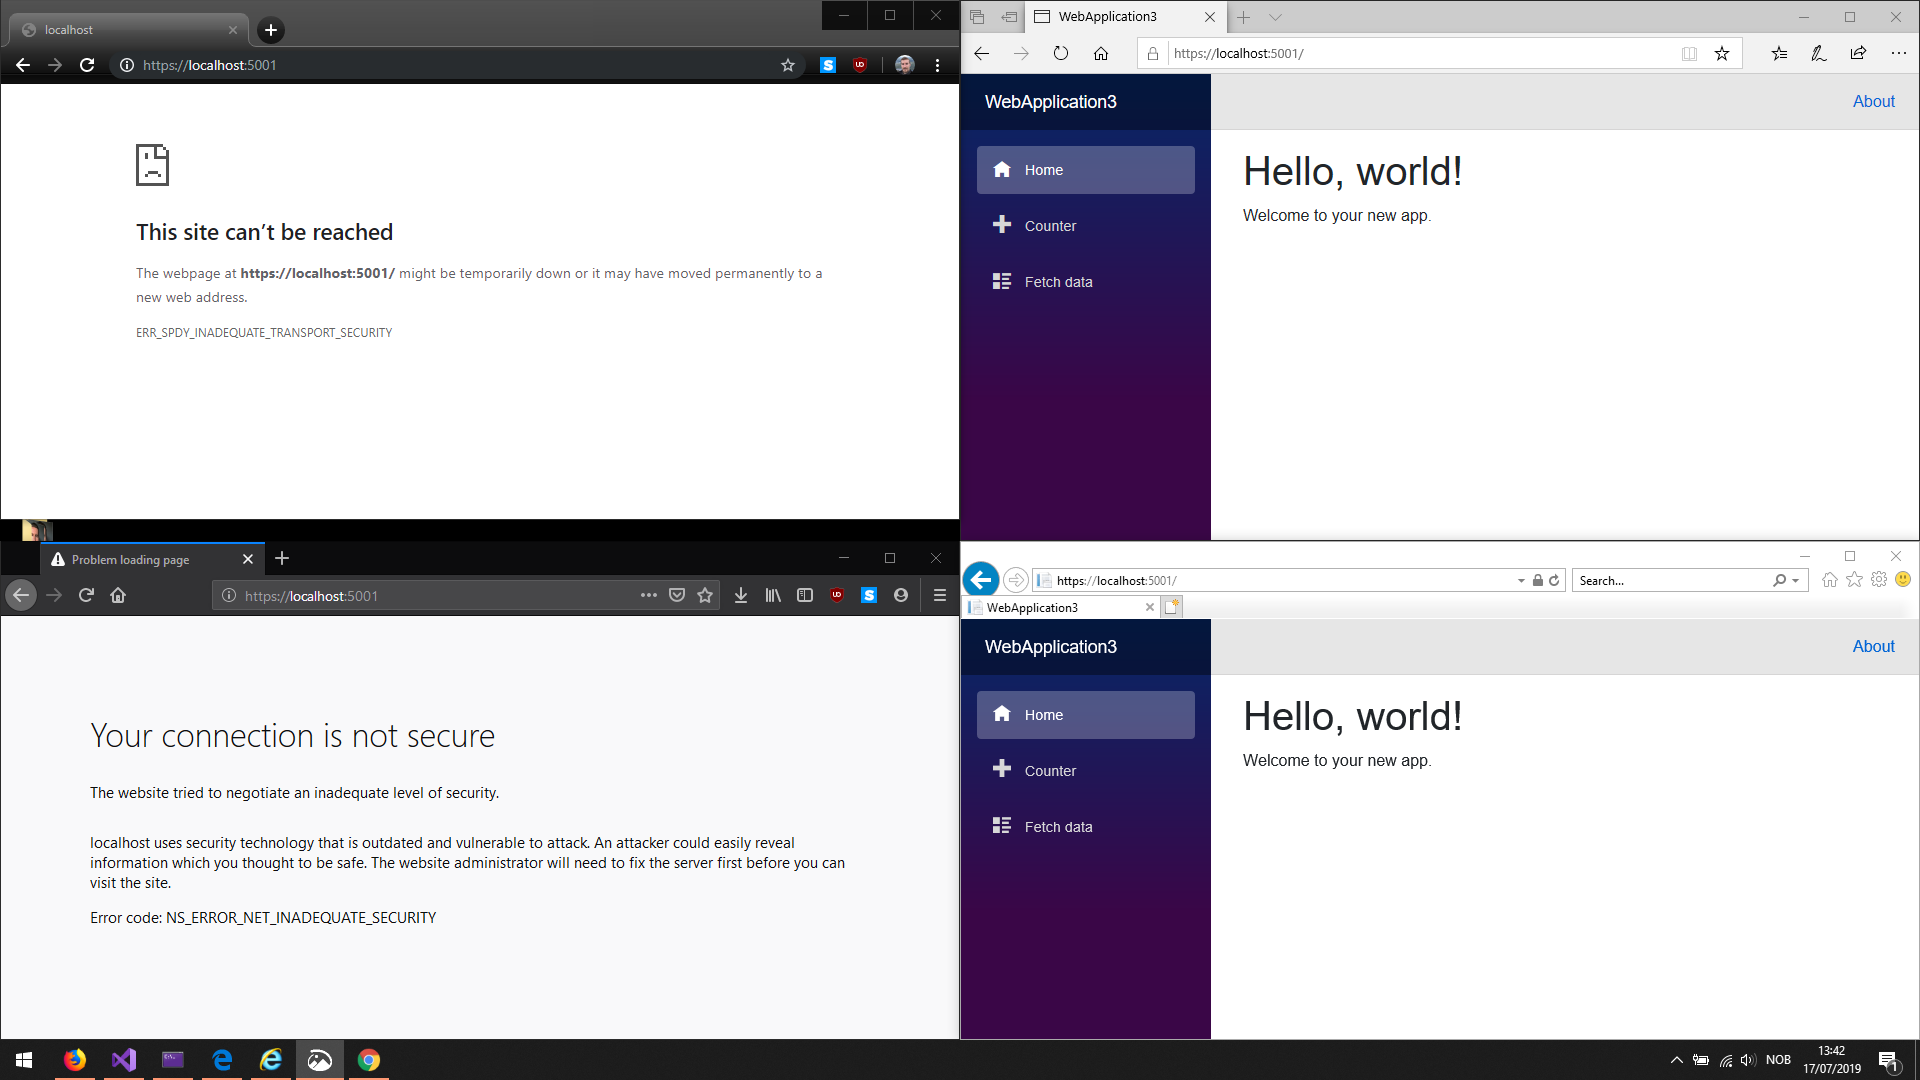Launch Visual Studio Code from the taskbar
1920x1080 pixels.
[122, 1060]
